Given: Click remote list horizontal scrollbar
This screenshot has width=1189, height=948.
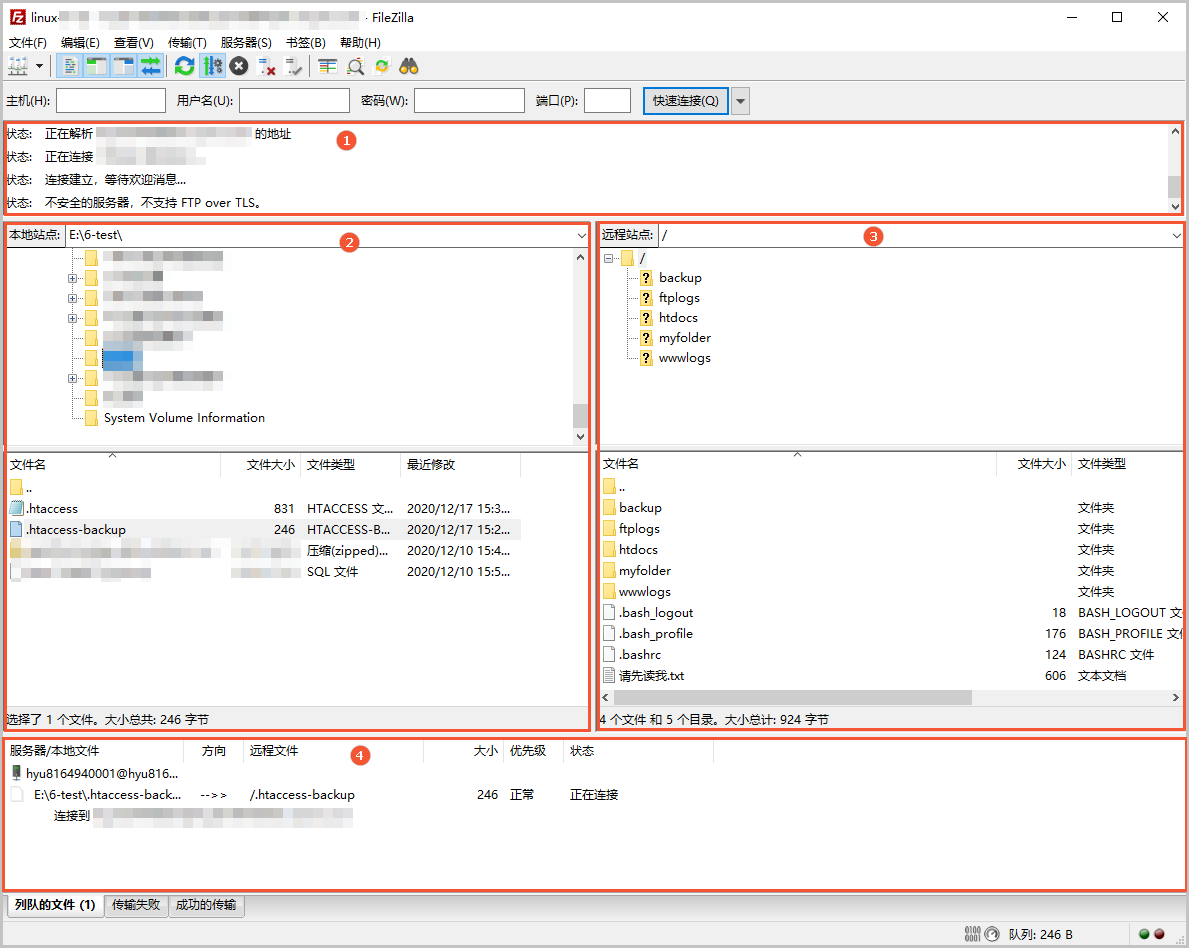Looking at the screenshot, I should point(792,697).
